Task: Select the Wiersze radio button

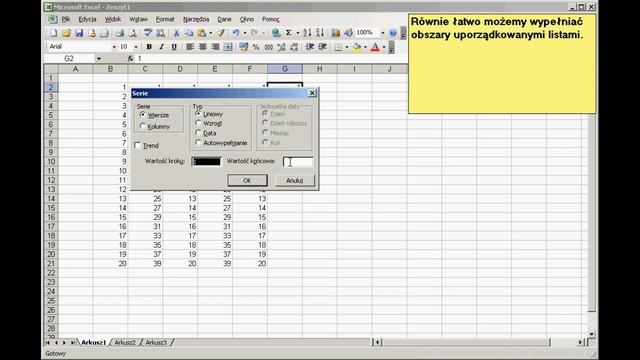Action: click(x=155, y=115)
